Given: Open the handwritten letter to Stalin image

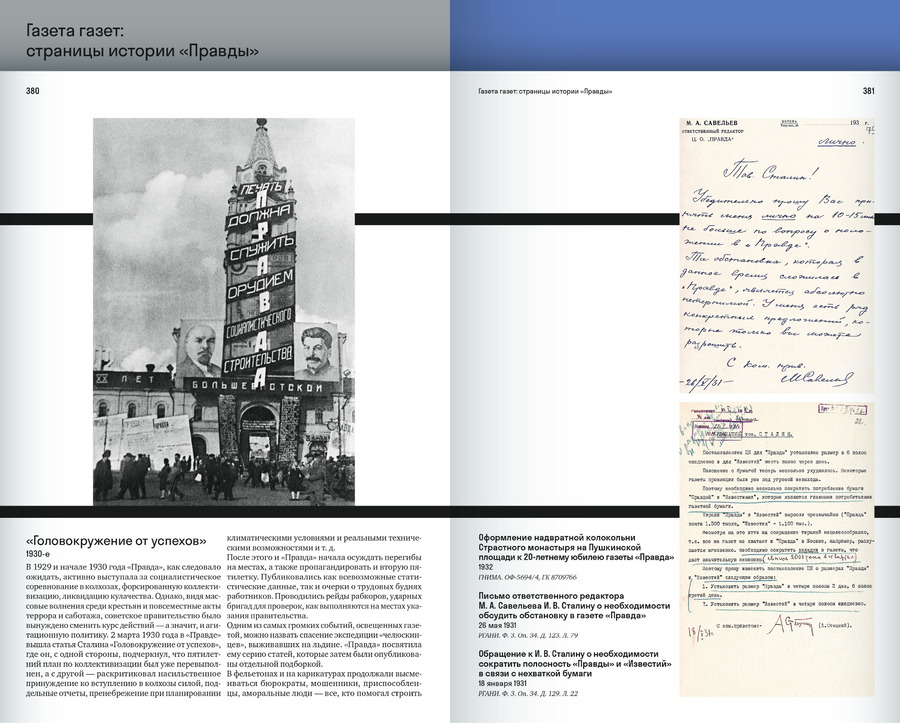Looking at the screenshot, I should point(777,256).
